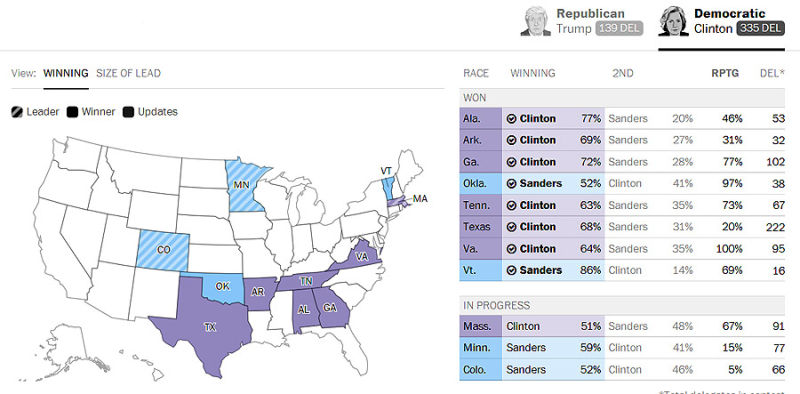
Task: Select Minnesota on the map
Action: point(244,185)
